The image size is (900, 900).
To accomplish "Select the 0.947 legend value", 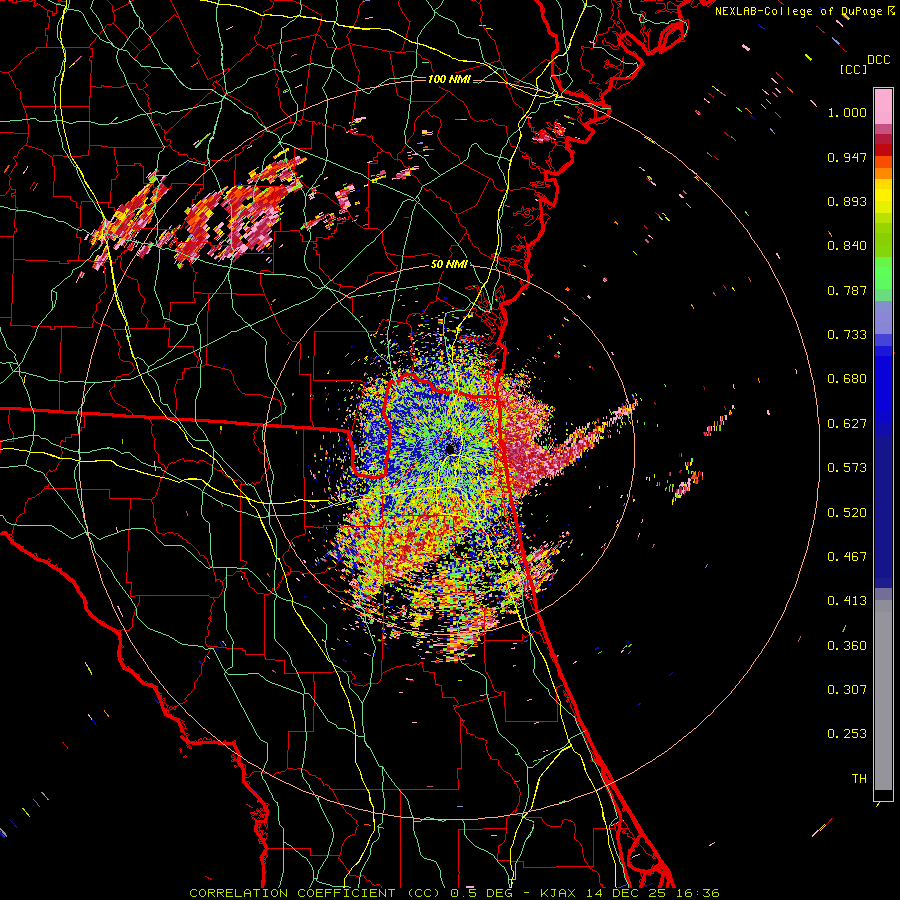I will [x=847, y=157].
